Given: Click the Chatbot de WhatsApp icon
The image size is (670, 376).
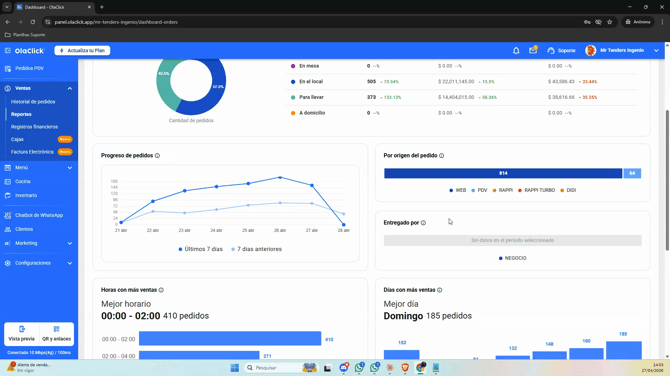Looking at the screenshot, I should click(x=8, y=215).
